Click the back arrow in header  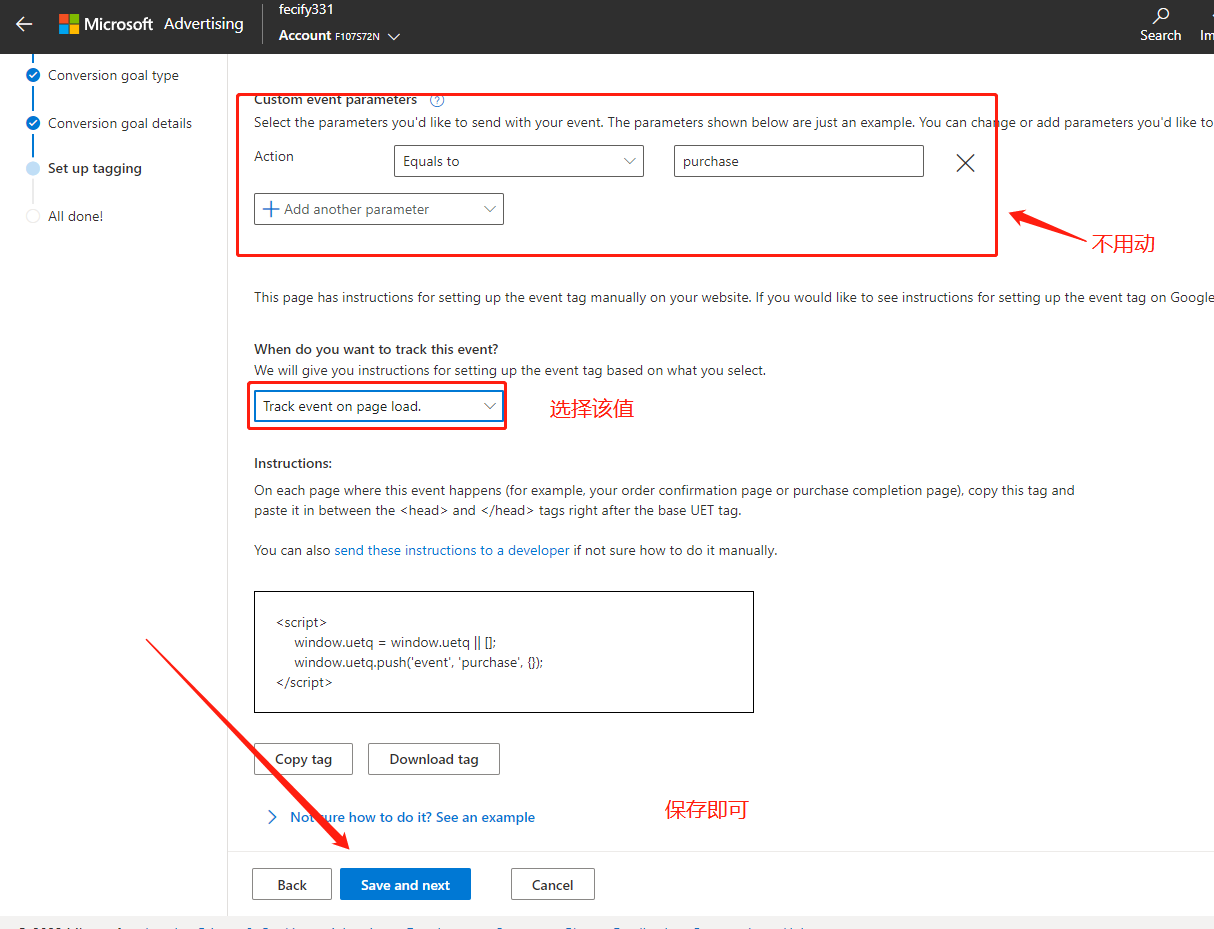(x=24, y=24)
